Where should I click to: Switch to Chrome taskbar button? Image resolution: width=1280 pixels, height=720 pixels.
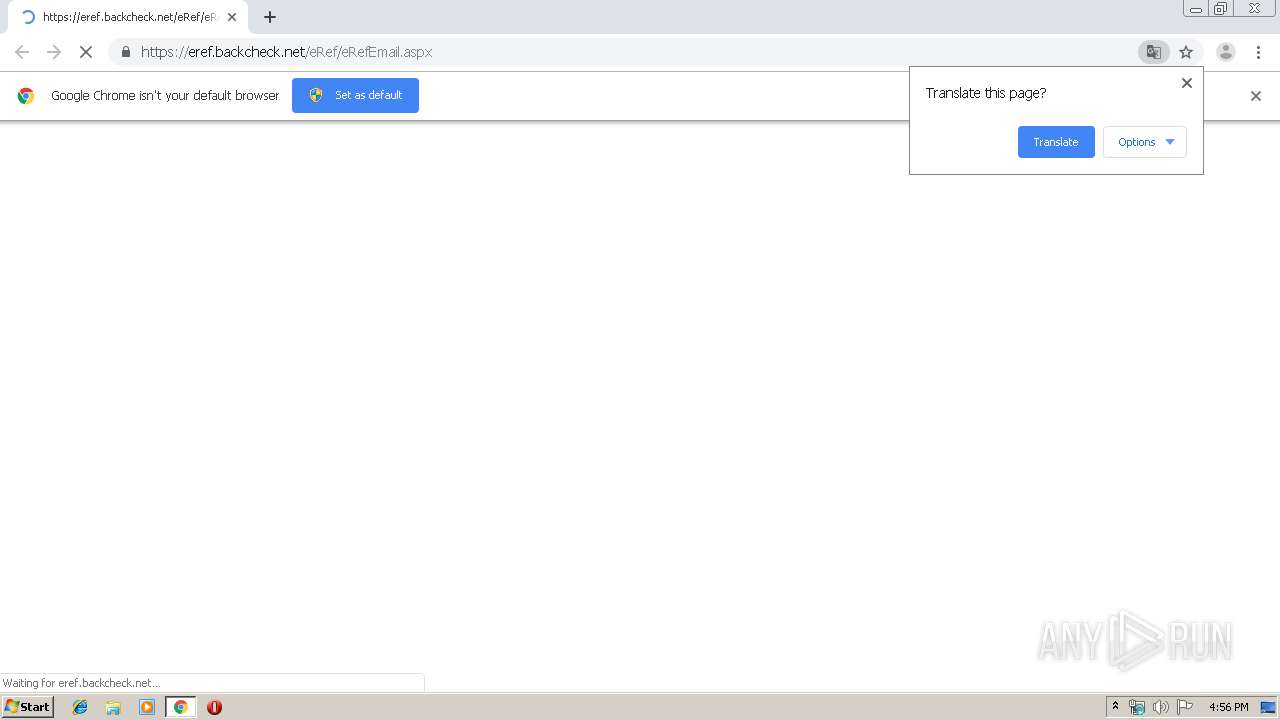click(x=180, y=707)
